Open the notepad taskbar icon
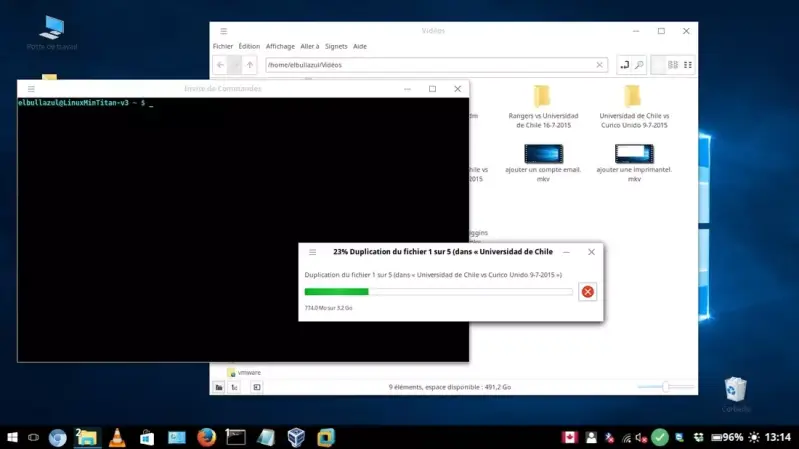 point(266,437)
